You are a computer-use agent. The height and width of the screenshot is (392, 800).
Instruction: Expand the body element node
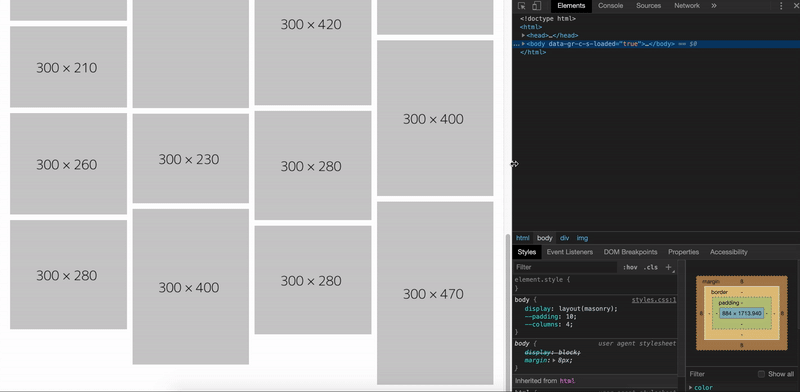523,44
